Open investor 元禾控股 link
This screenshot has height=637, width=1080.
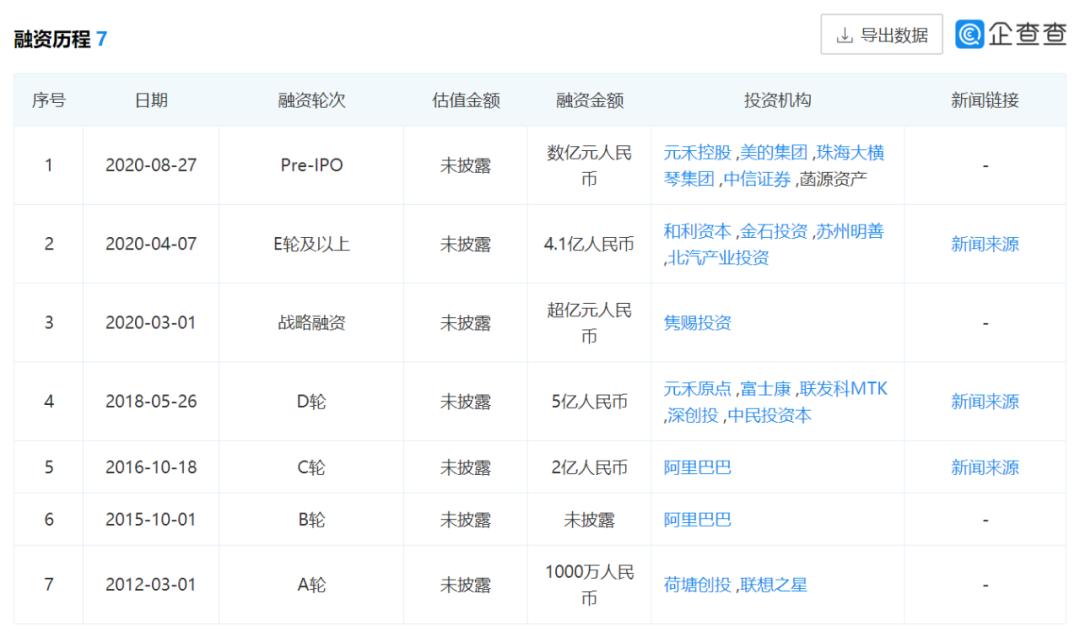(x=697, y=153)
